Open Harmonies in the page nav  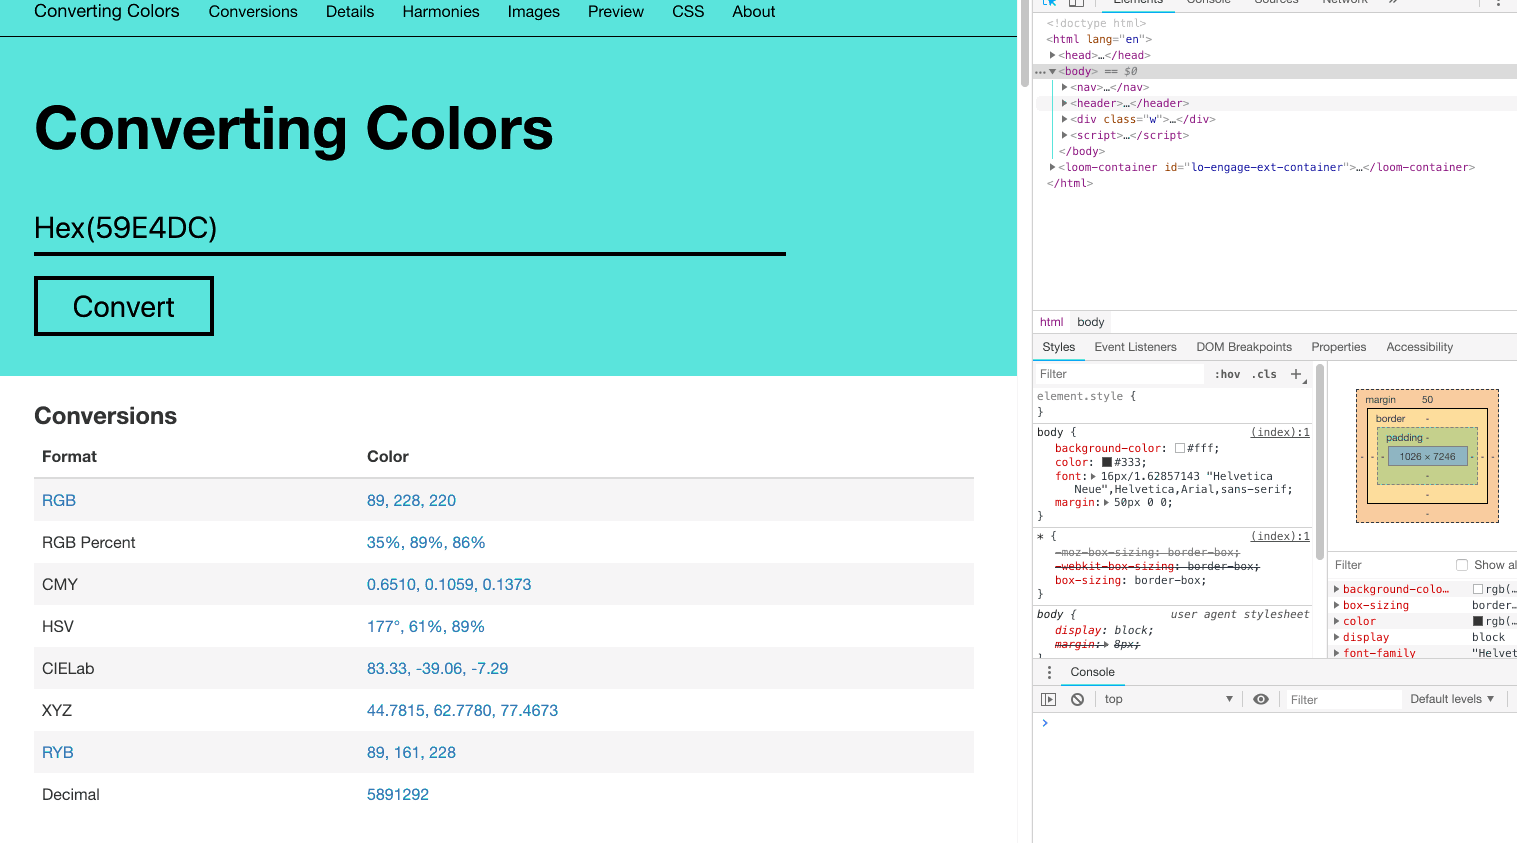point(441,12)
